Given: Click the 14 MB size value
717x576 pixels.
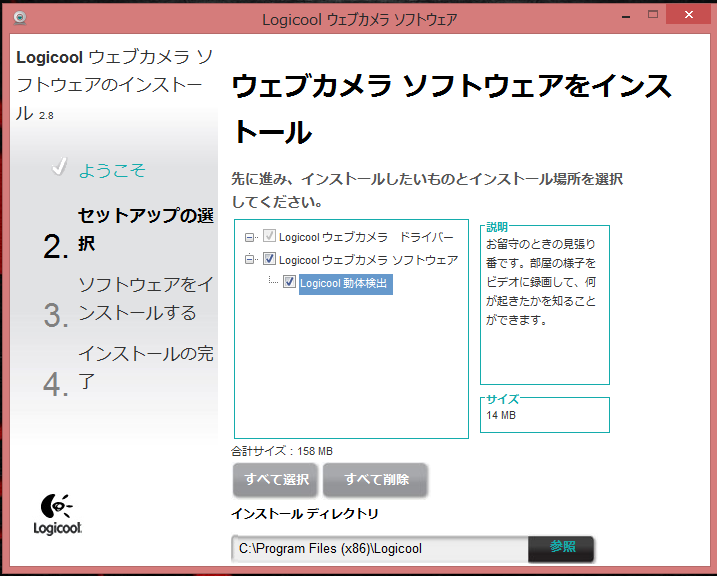Looking at the screenshot, I should point(501,416).
